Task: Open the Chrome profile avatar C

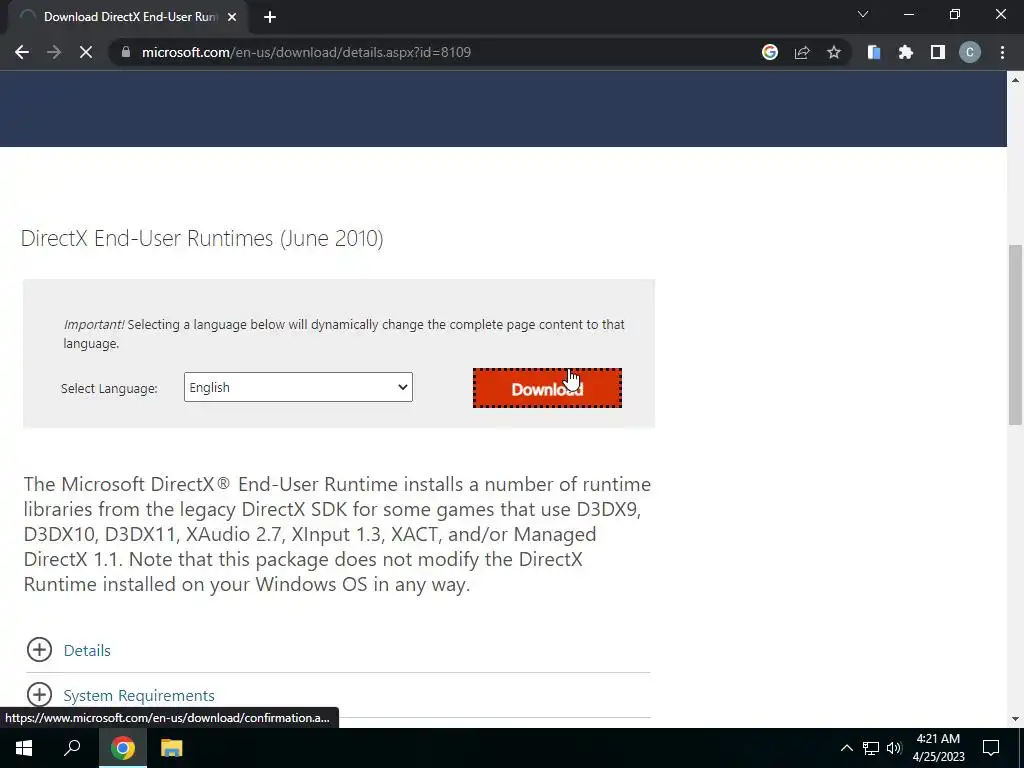Action: [x=970, y=52]
